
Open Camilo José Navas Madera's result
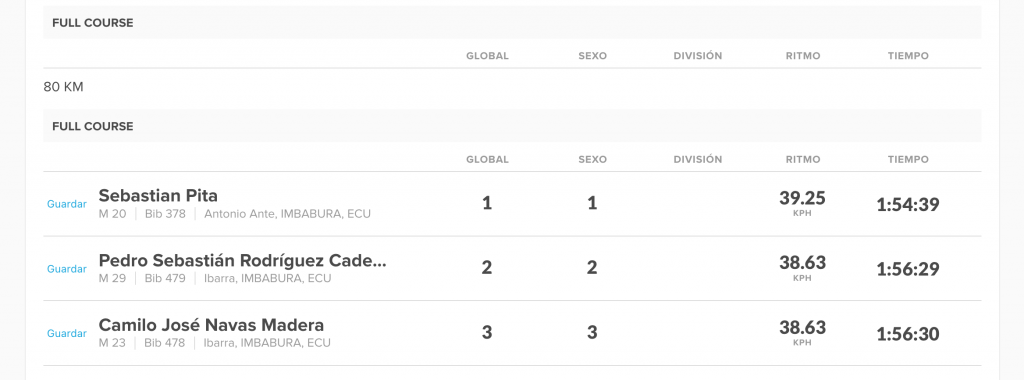(x=211, y=325)
